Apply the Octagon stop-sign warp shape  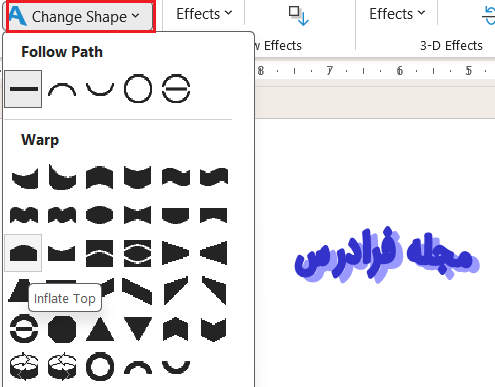coord(62,329)
